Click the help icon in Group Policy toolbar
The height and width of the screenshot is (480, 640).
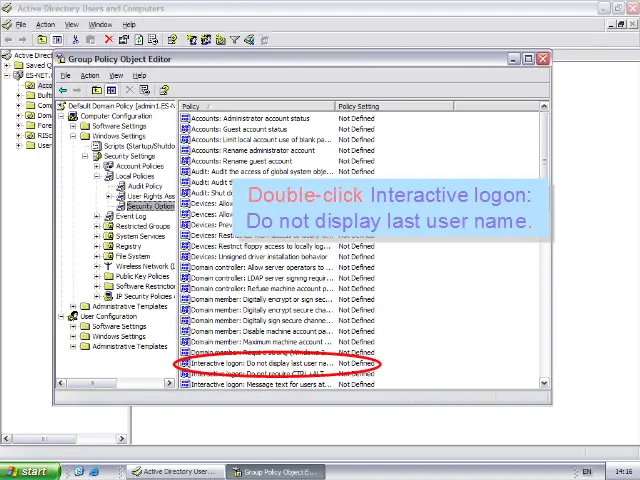click(x=164, y=90)
